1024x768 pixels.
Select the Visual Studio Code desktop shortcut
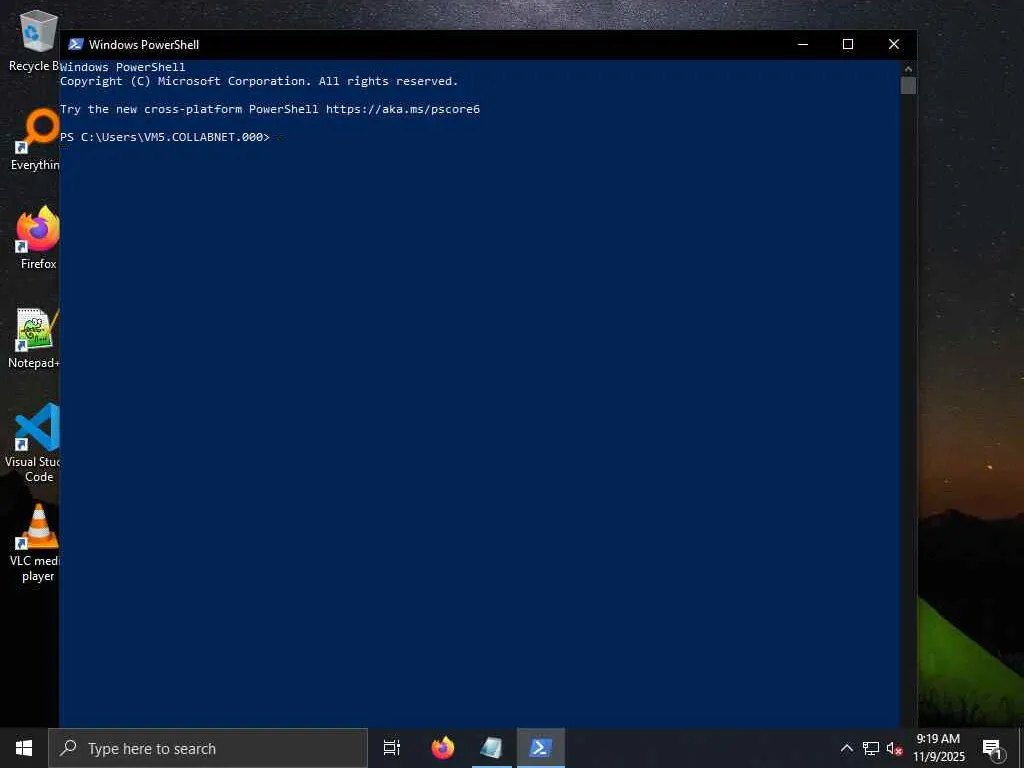click(33, 443)
